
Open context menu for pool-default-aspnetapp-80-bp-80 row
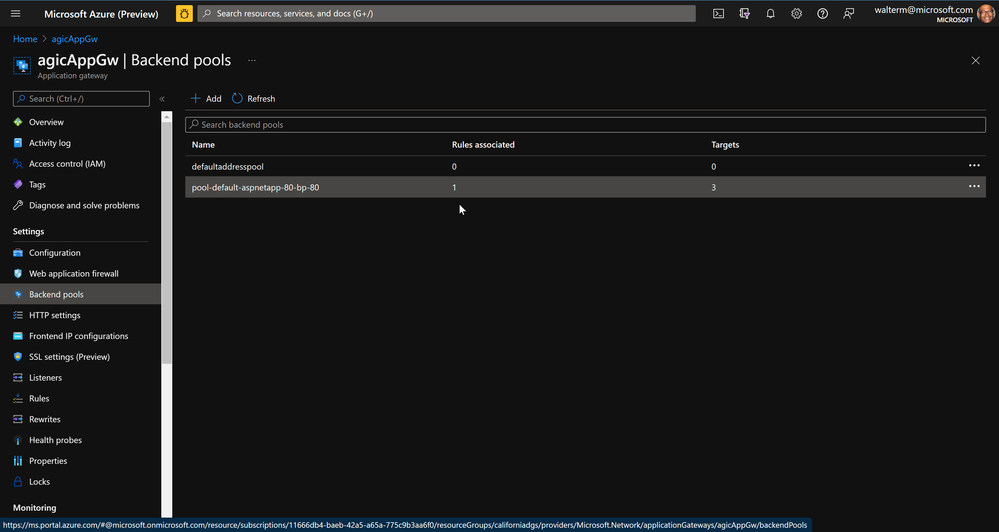(974, 187)
